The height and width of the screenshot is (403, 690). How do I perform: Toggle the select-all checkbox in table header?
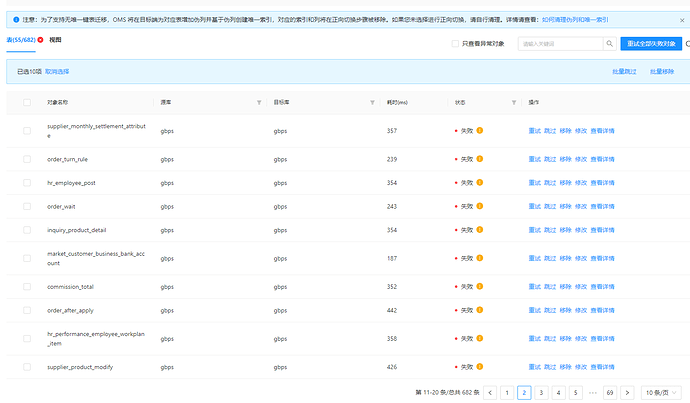coord(27,103)
